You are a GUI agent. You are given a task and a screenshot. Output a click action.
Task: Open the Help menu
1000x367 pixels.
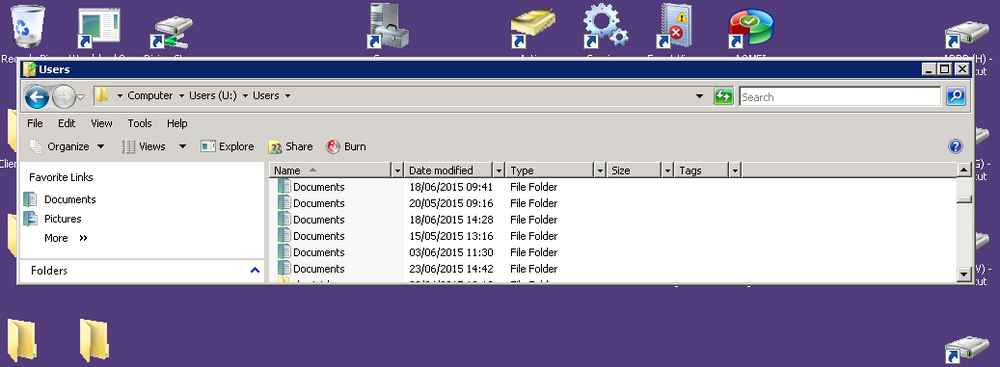177,123
